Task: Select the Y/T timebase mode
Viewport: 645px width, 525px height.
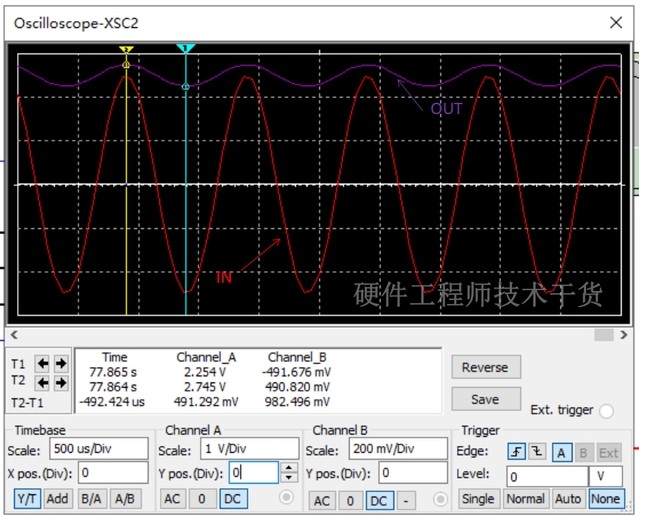Action: pyautogui.click(x=27, y=499)
